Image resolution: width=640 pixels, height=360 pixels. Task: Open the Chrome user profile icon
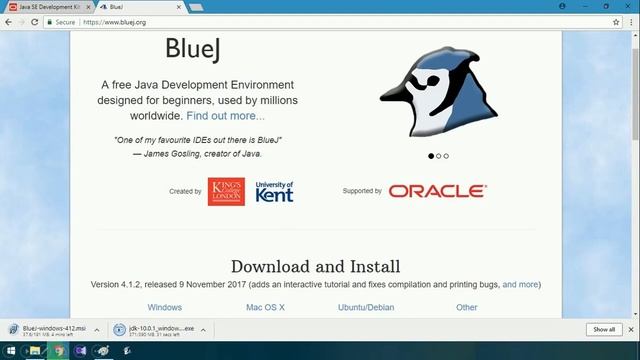(562, 6)
